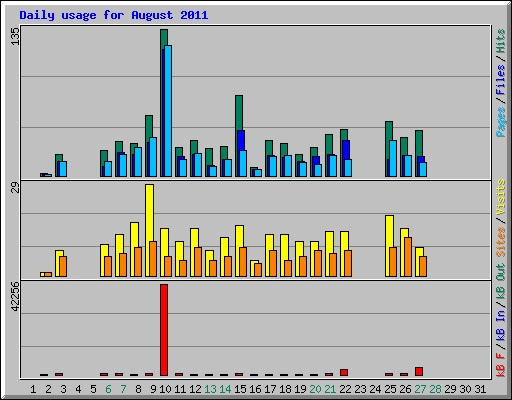The image size is (512, 400).
Task: Click day 10 on the x-axis
Action: coord(165,389)
